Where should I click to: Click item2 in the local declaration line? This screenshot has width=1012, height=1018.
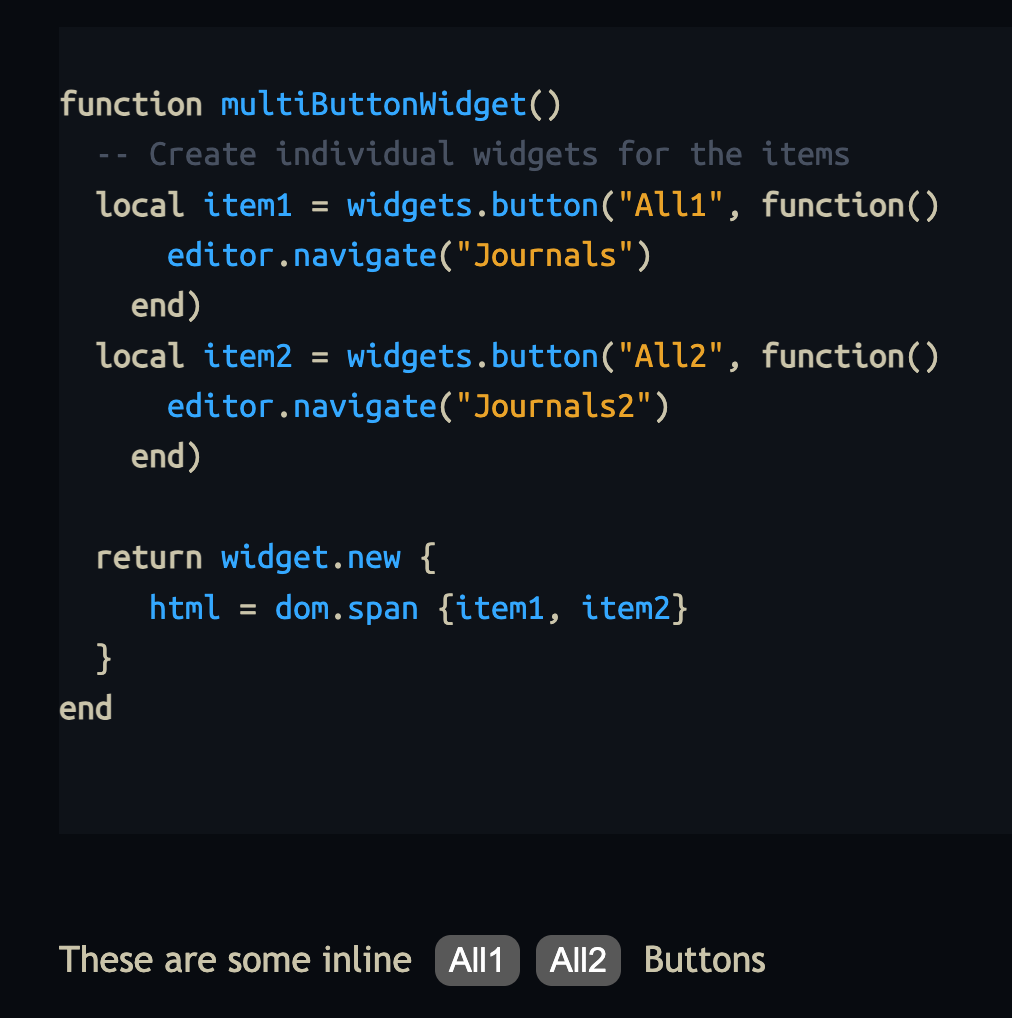[x=247, y=356]
